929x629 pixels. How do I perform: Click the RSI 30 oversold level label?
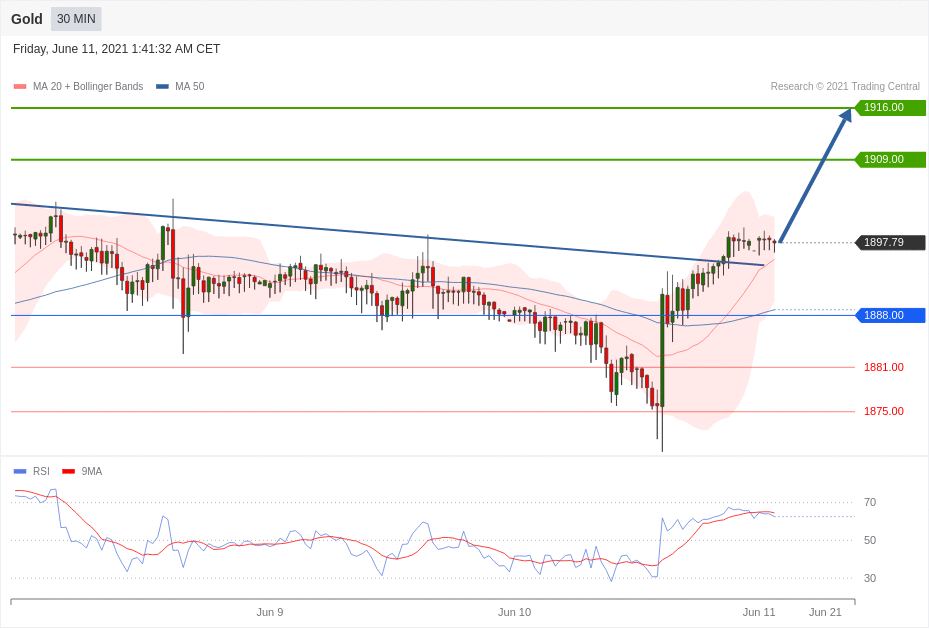[869, 578]
